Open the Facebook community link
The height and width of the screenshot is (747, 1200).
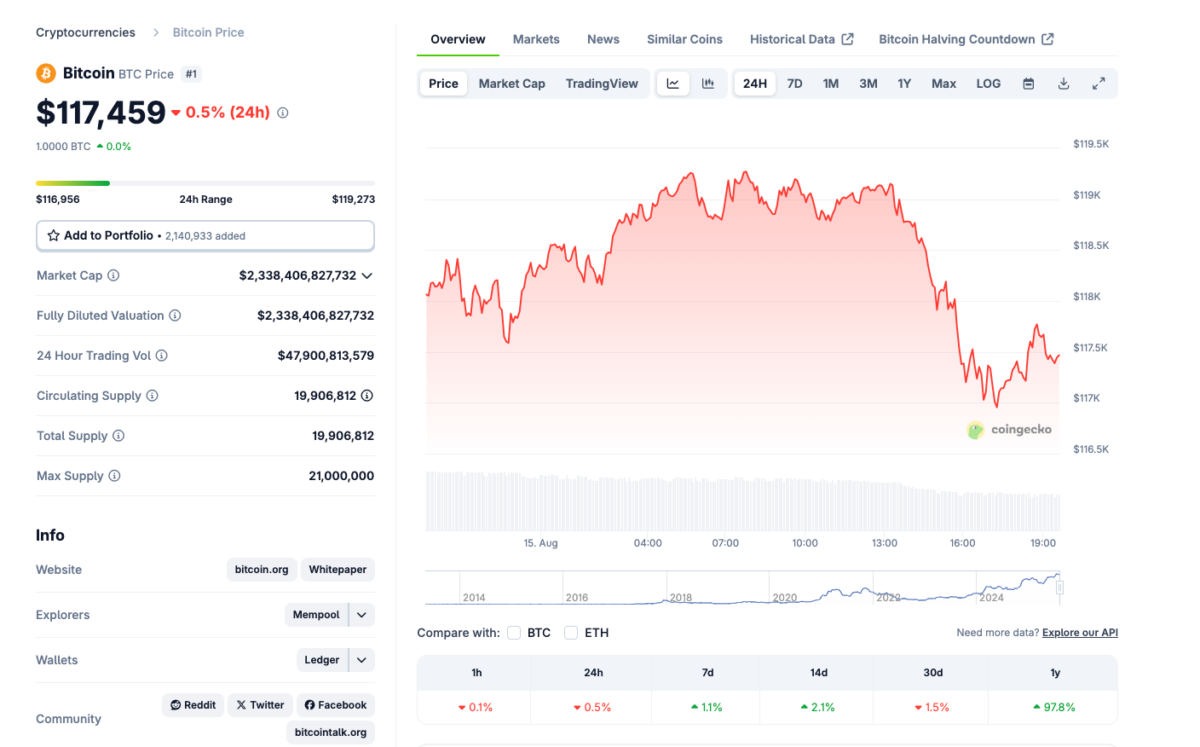point(335,705)
